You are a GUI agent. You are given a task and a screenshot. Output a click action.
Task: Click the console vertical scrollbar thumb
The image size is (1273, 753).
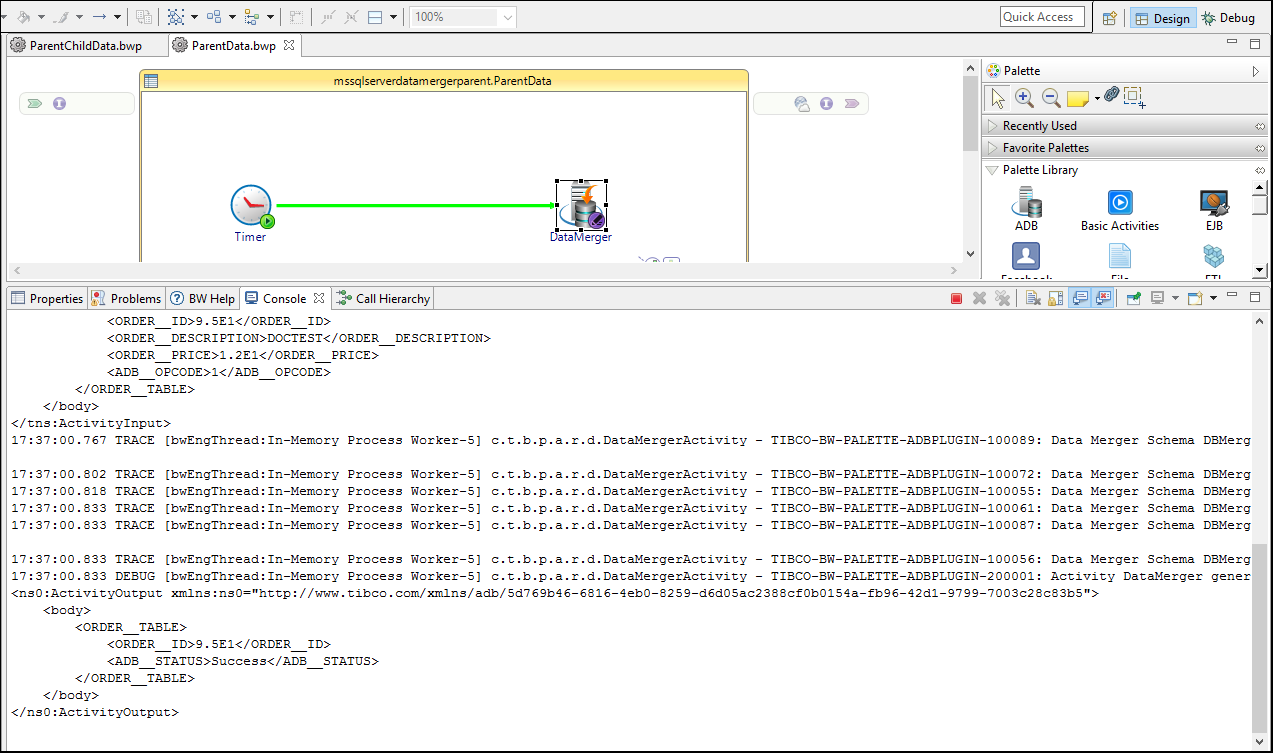[x=1258, y=639]
